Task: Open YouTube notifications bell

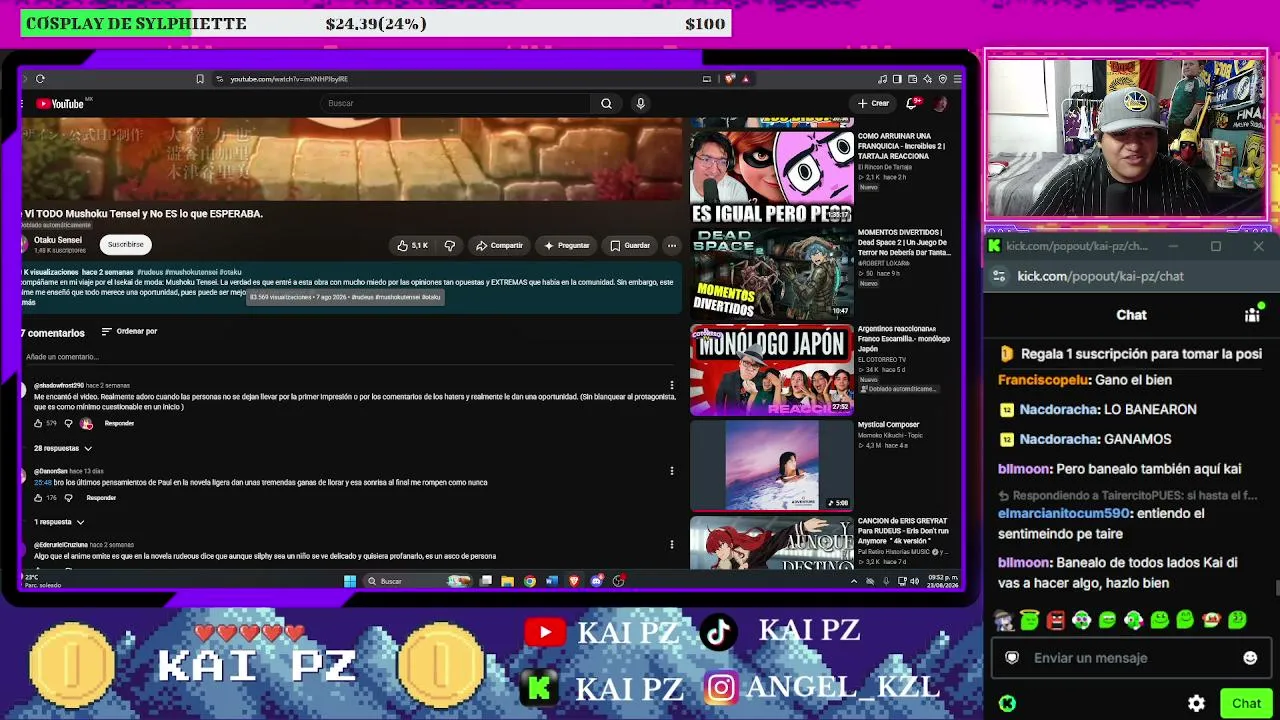Action: tap(913, 103)
